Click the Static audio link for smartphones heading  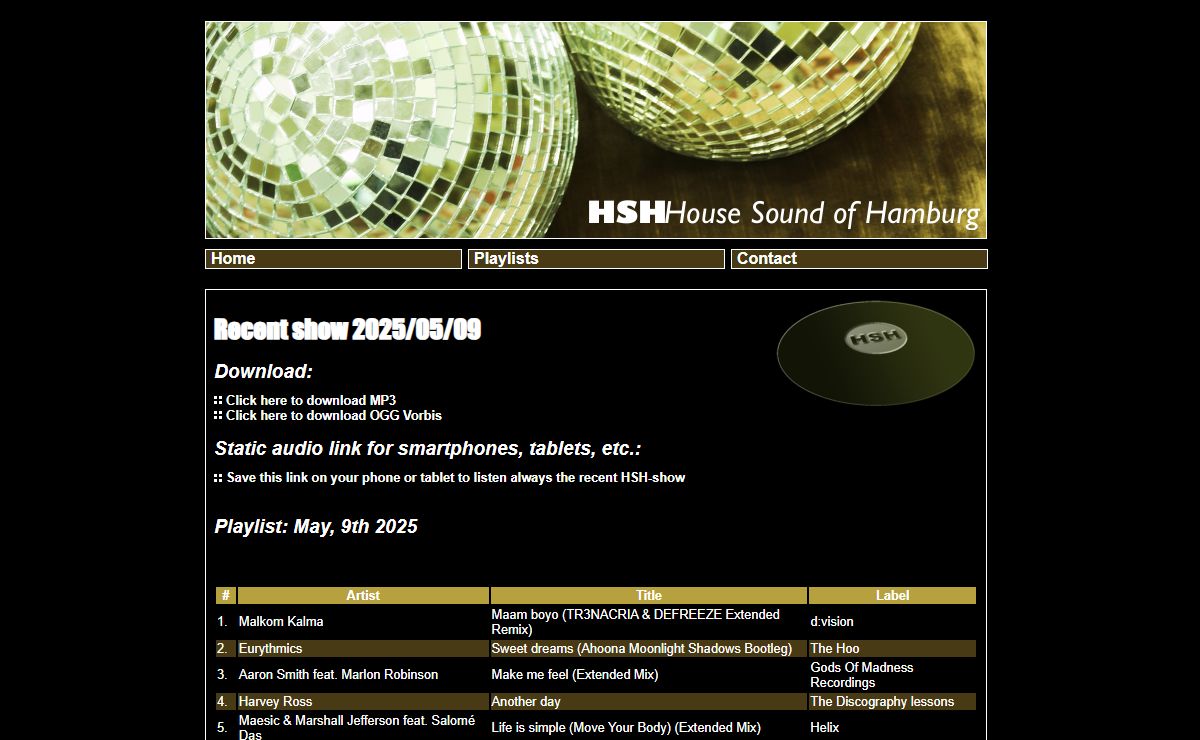click(x=427, y=449)
